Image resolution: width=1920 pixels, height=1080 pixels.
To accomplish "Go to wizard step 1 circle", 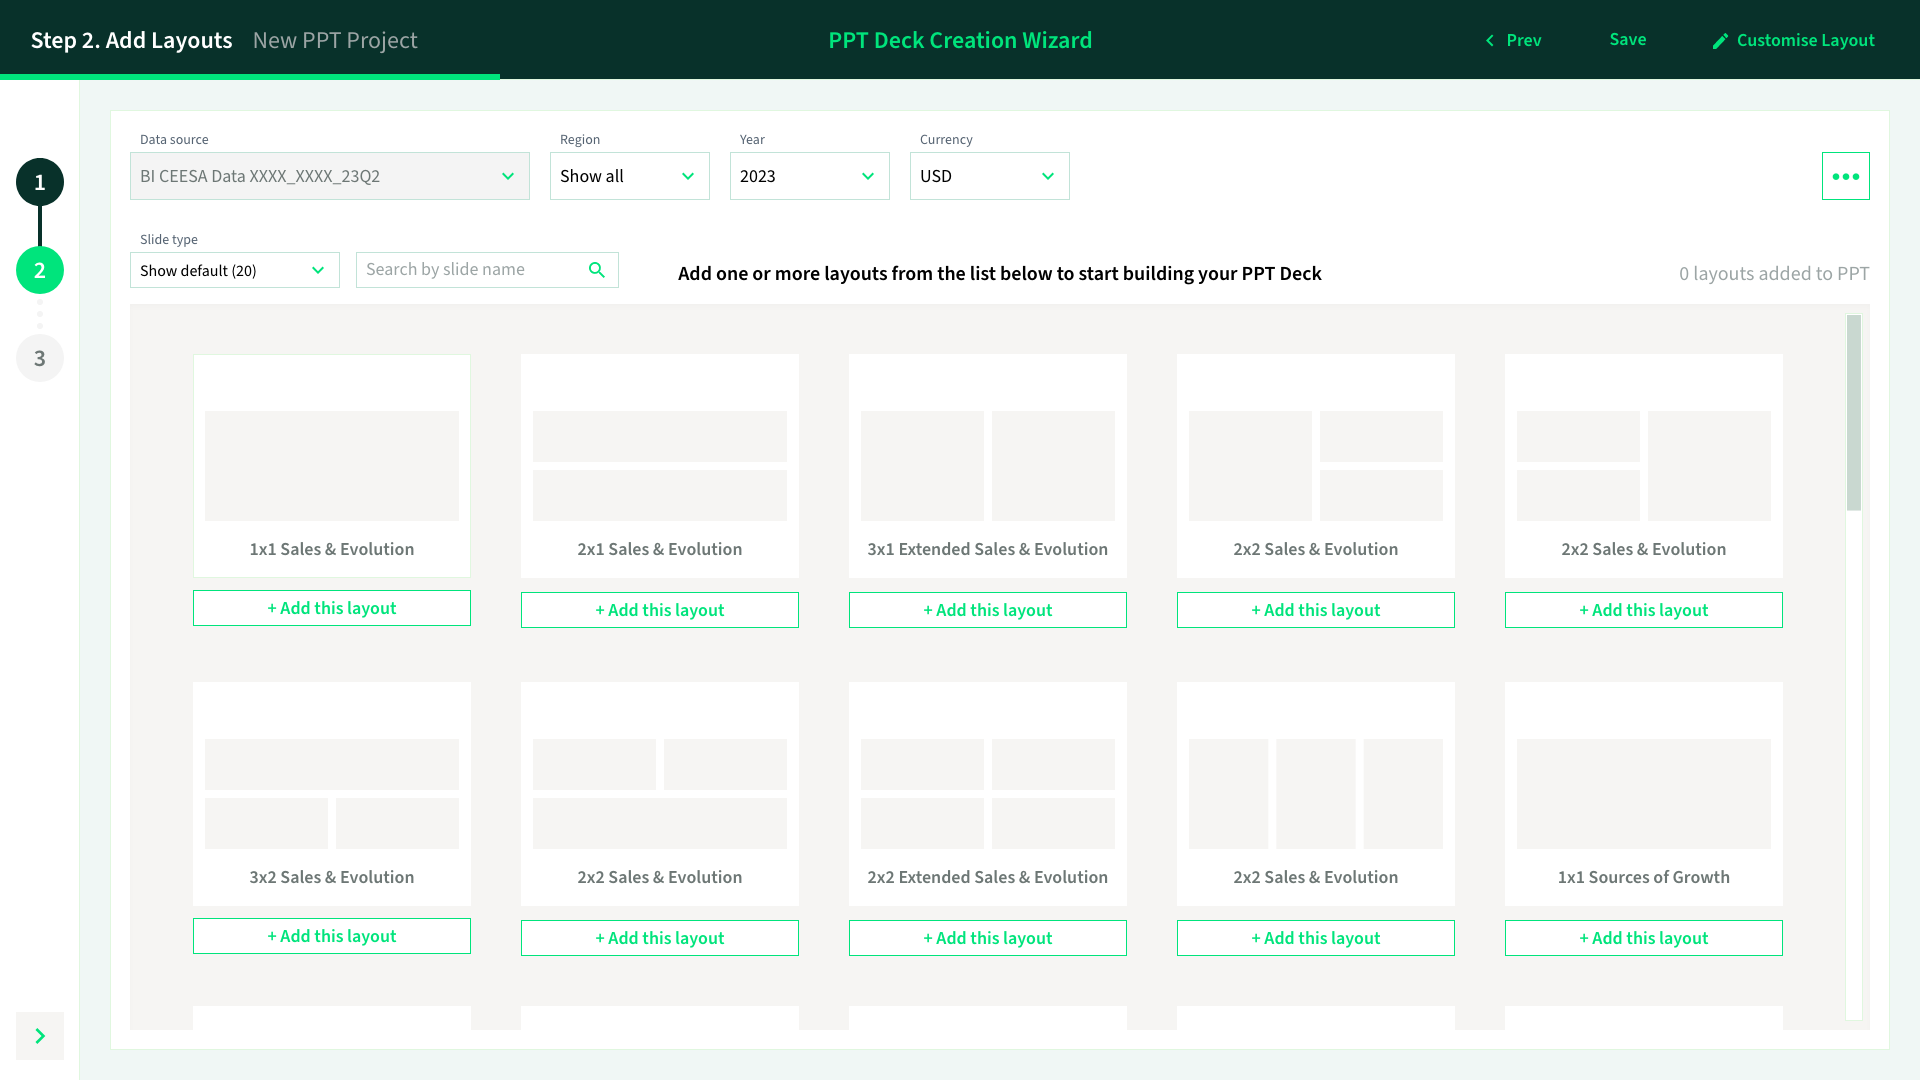I will click(40, 182).
